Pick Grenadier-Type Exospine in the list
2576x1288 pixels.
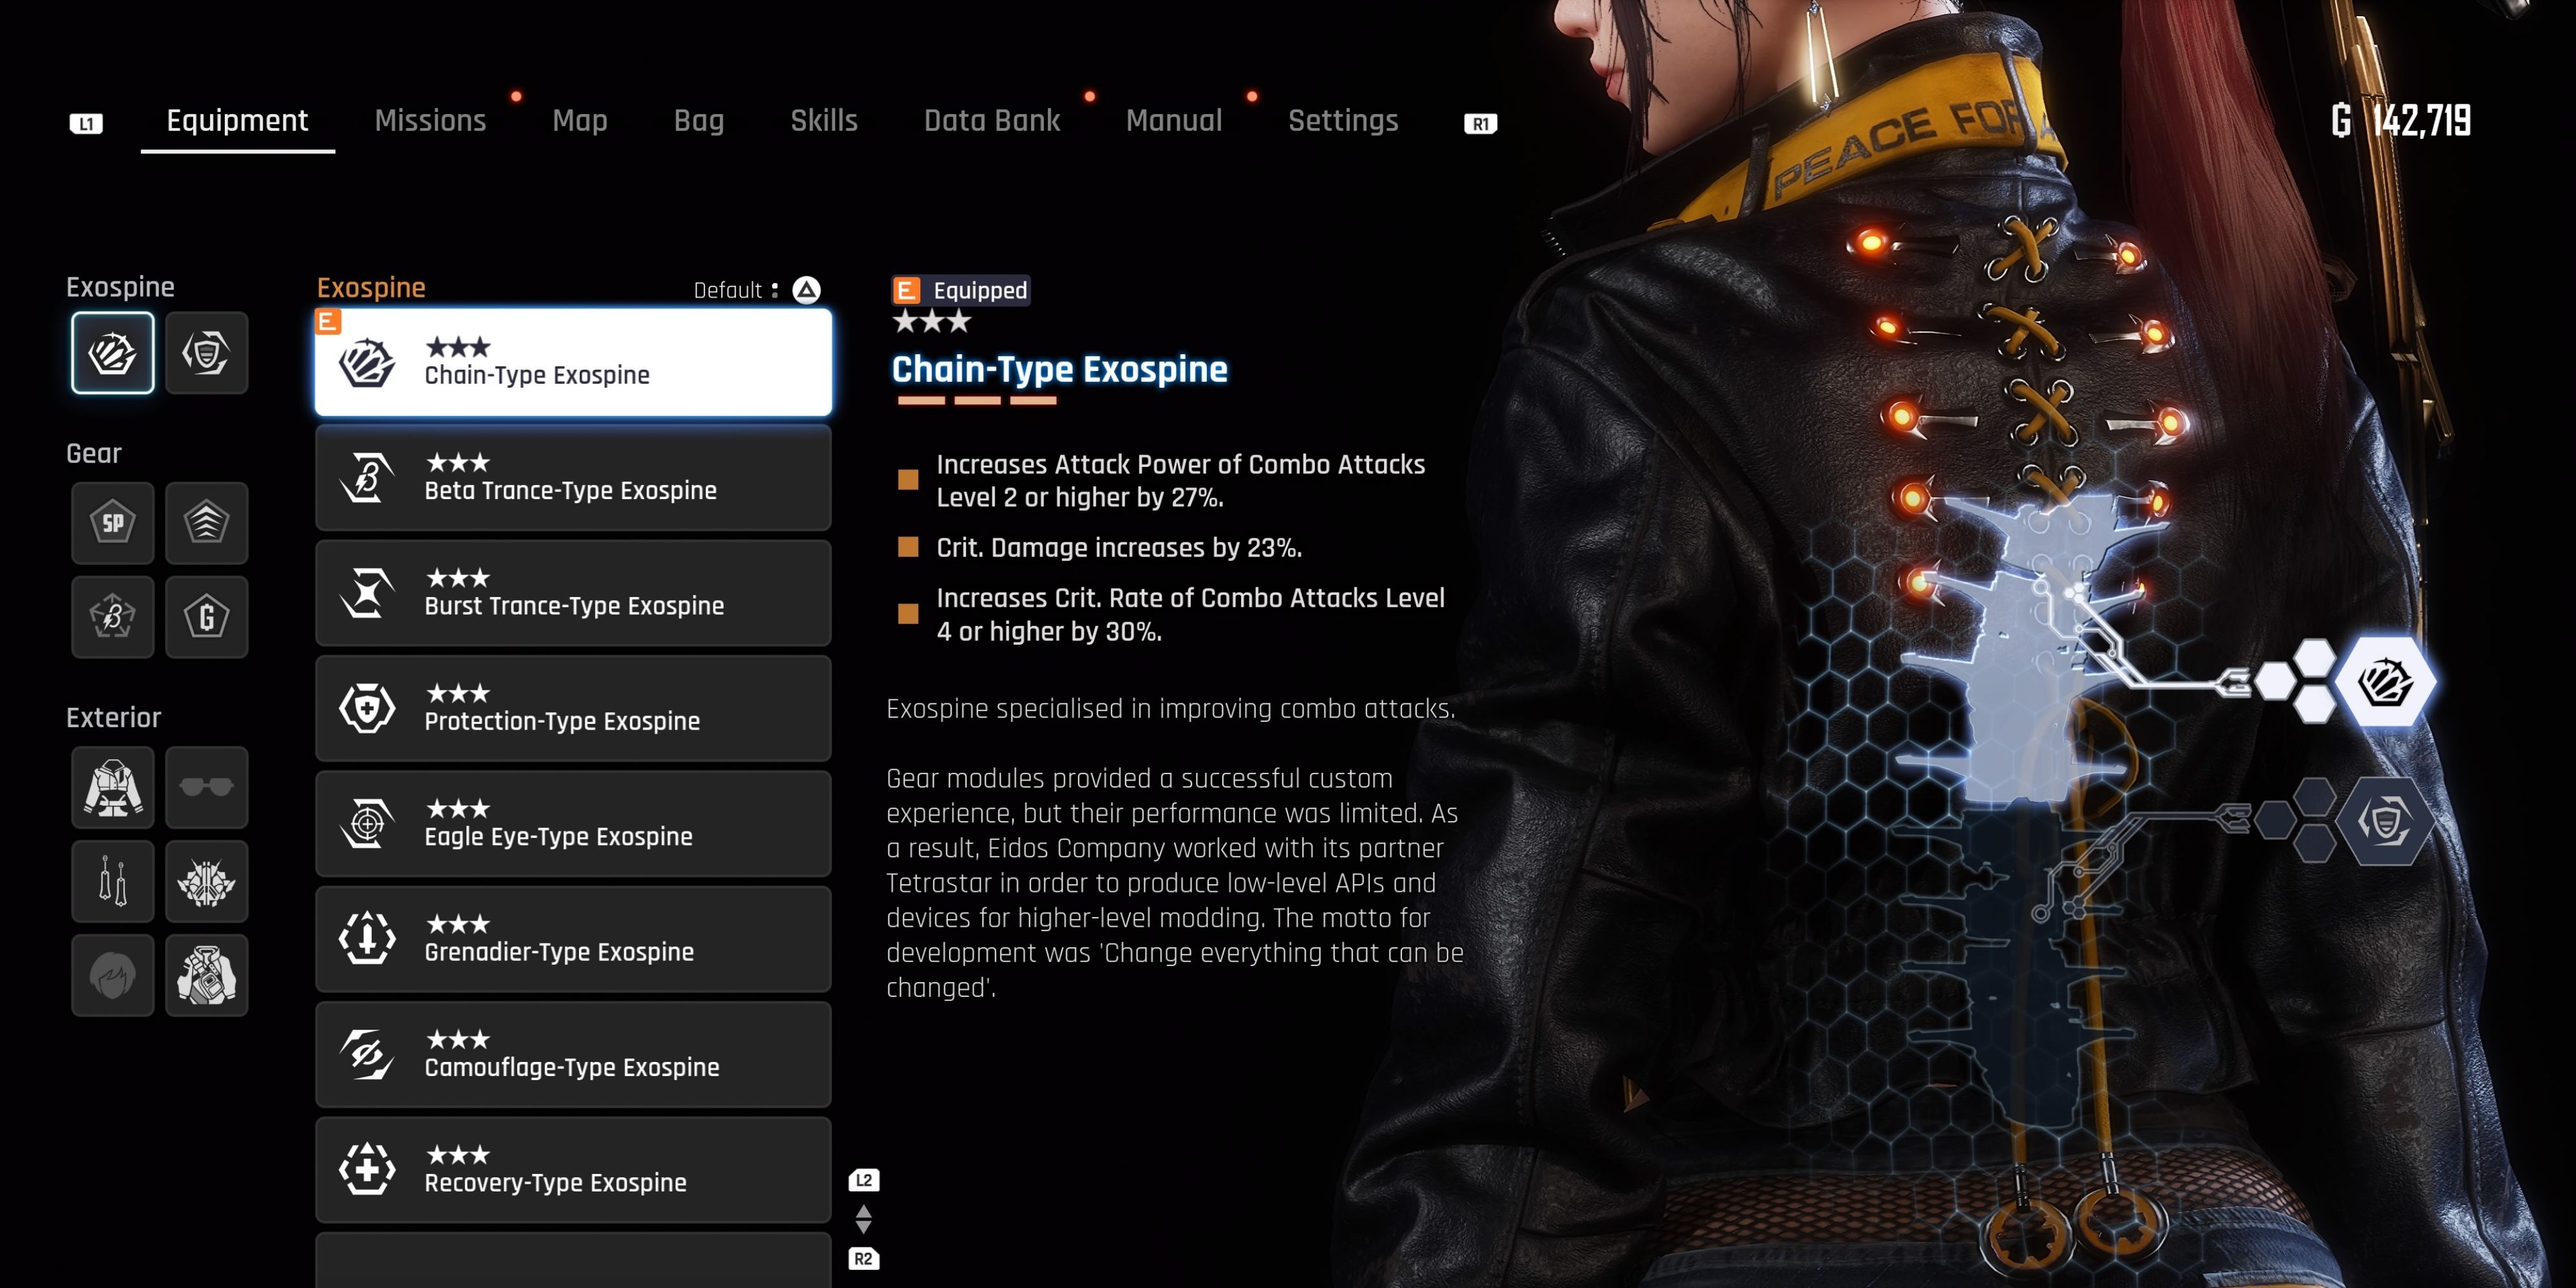pos(573,939)
